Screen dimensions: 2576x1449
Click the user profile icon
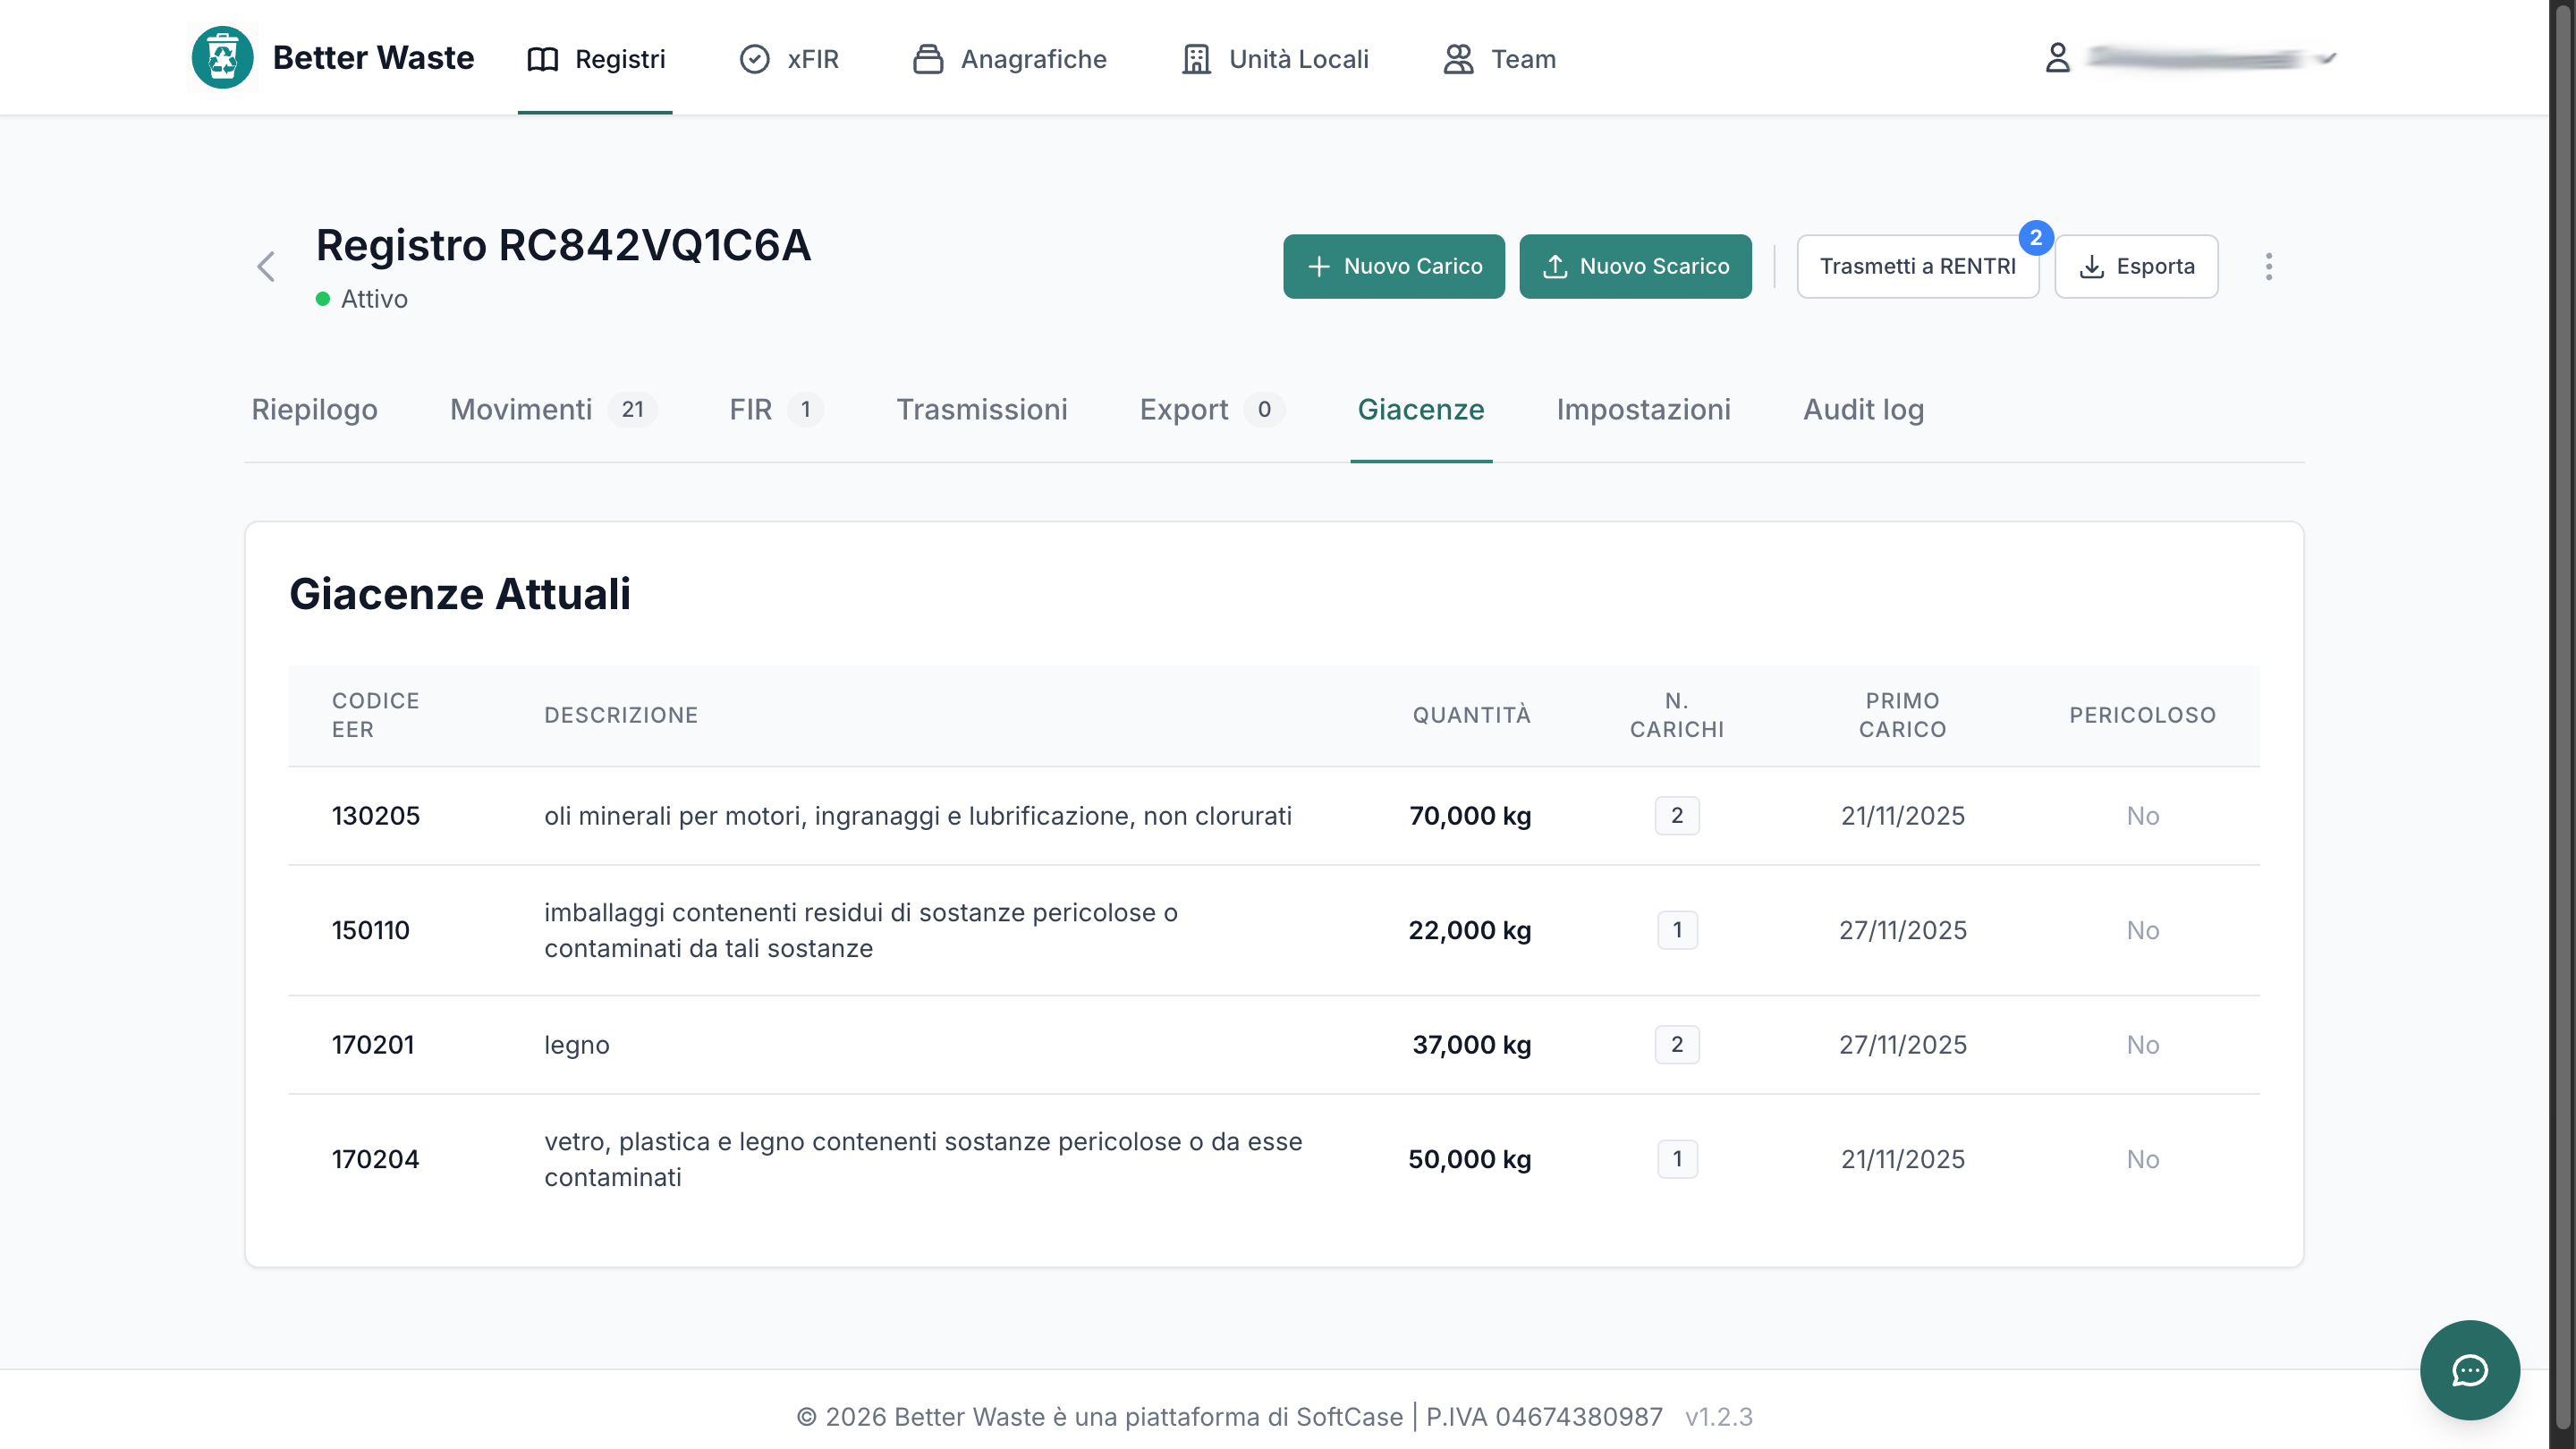[x=2057, y=57]
